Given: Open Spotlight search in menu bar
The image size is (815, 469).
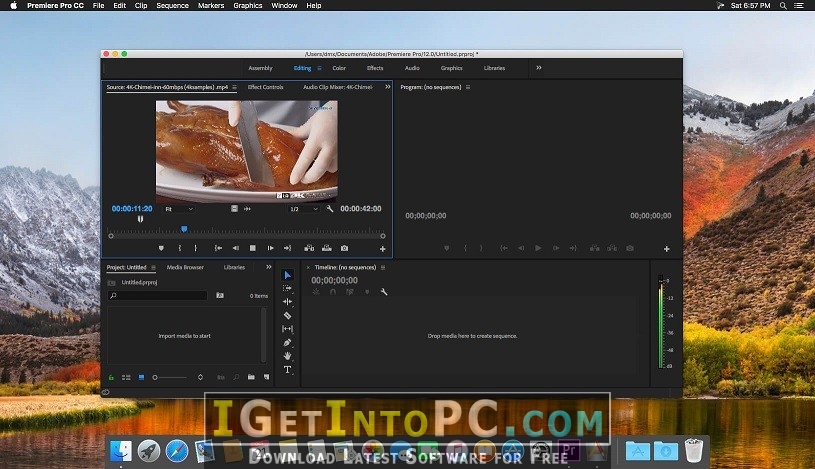Looking at the screenshot, I should [x=783, y=6].
